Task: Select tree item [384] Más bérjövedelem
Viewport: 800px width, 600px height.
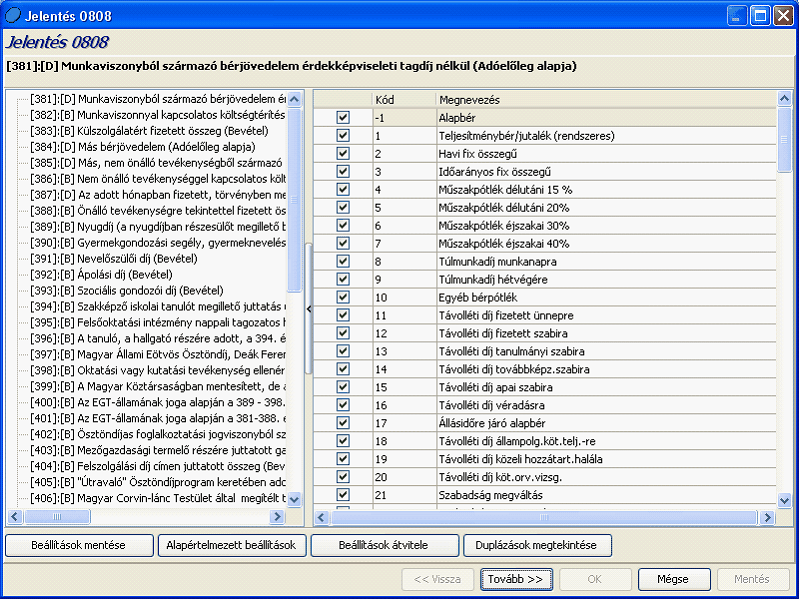Action: click(x=143, y=147)
